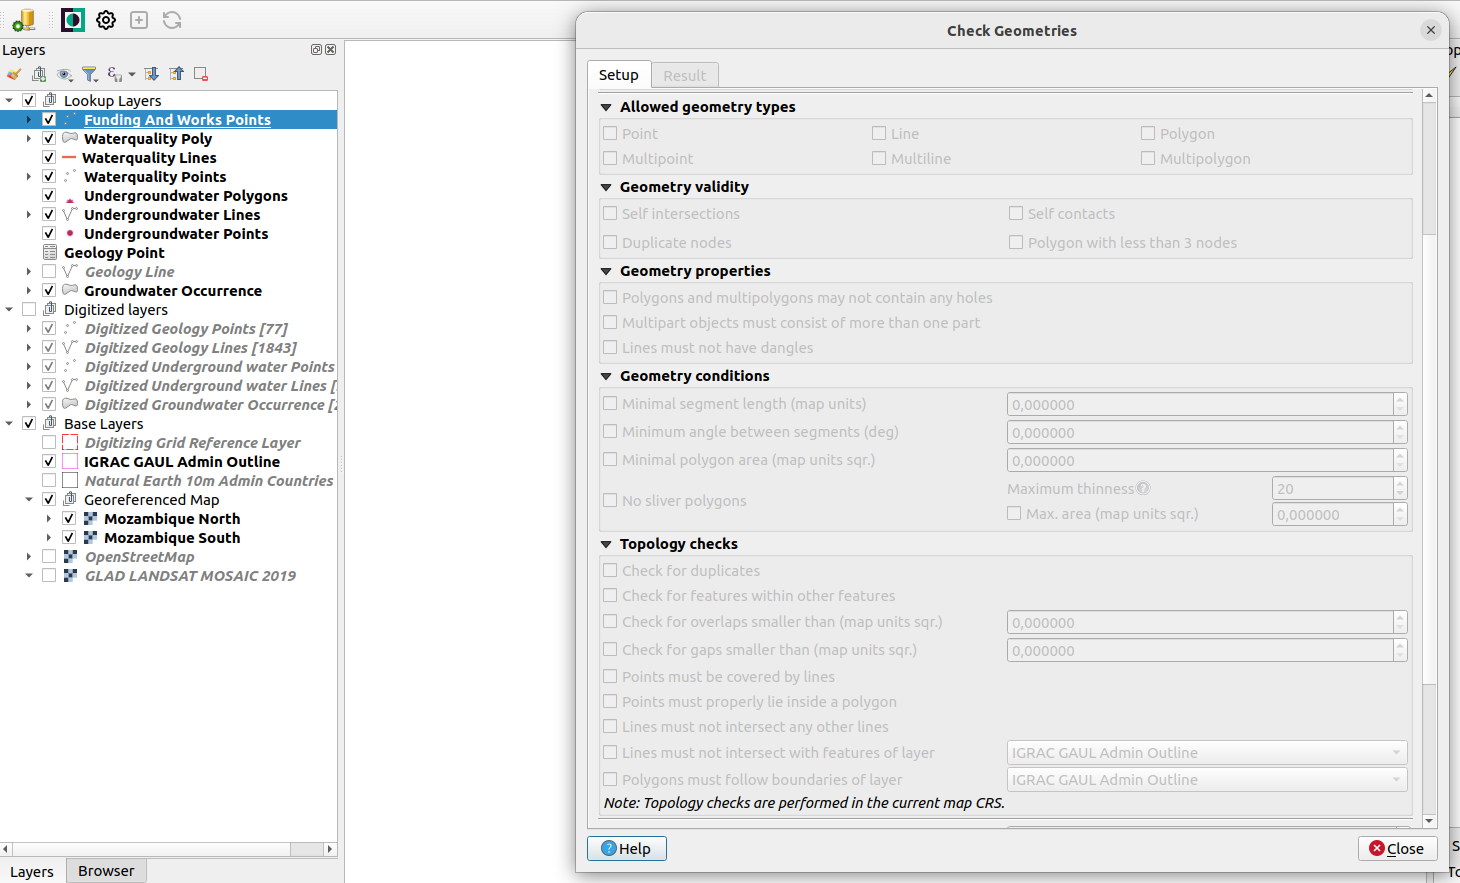Click the Layers panel horizontal scrollbar thumb
The width and height of the screenshot is (1460, 883).
coord(151,849)
